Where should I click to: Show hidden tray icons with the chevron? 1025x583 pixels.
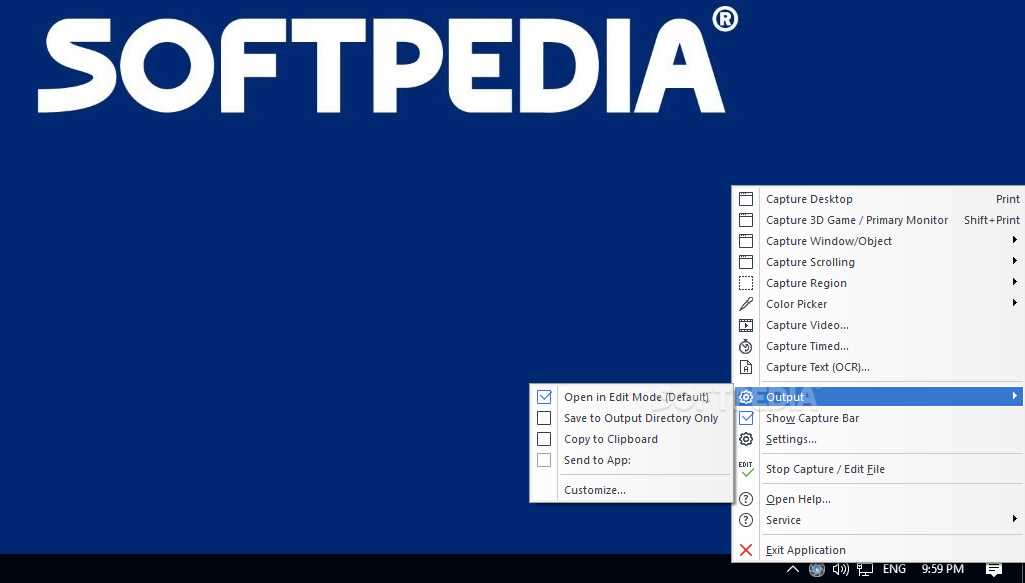792,569
